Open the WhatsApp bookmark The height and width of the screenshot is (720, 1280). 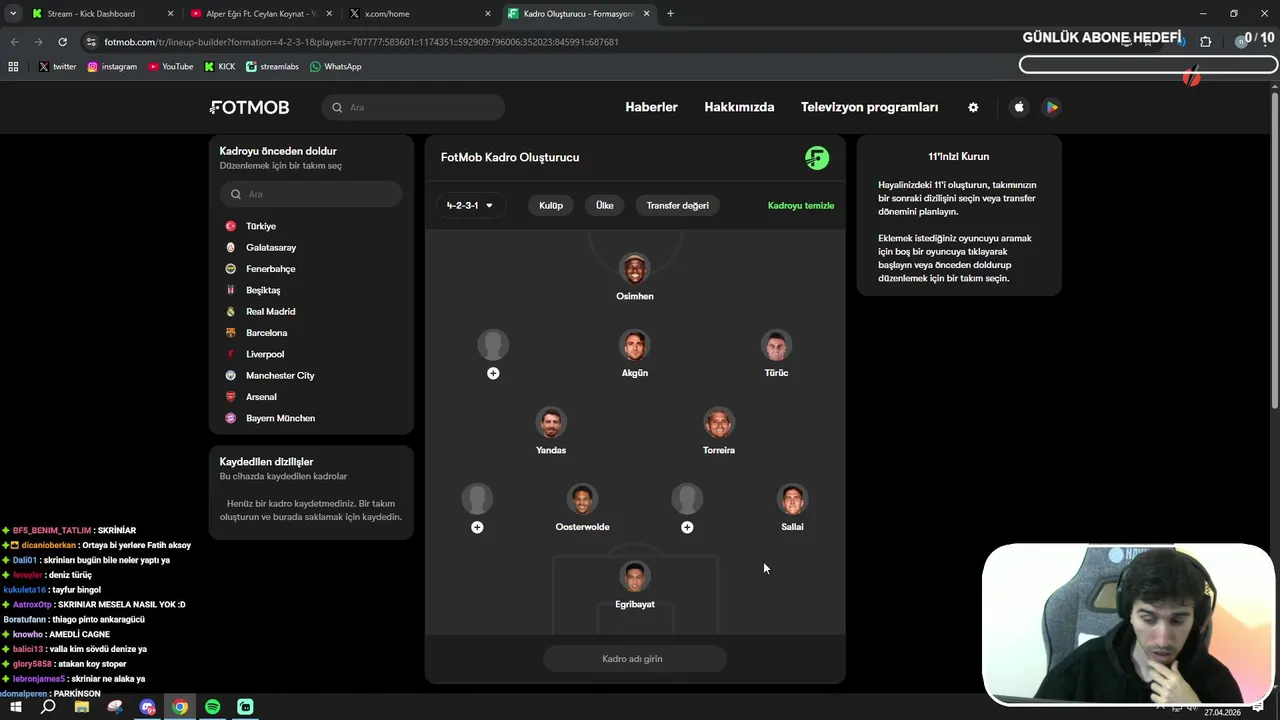pos(336,67)
